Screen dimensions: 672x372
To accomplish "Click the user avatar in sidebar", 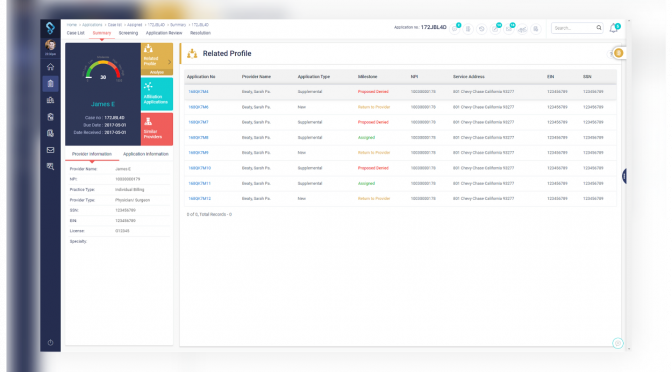I will click(51, 45).
